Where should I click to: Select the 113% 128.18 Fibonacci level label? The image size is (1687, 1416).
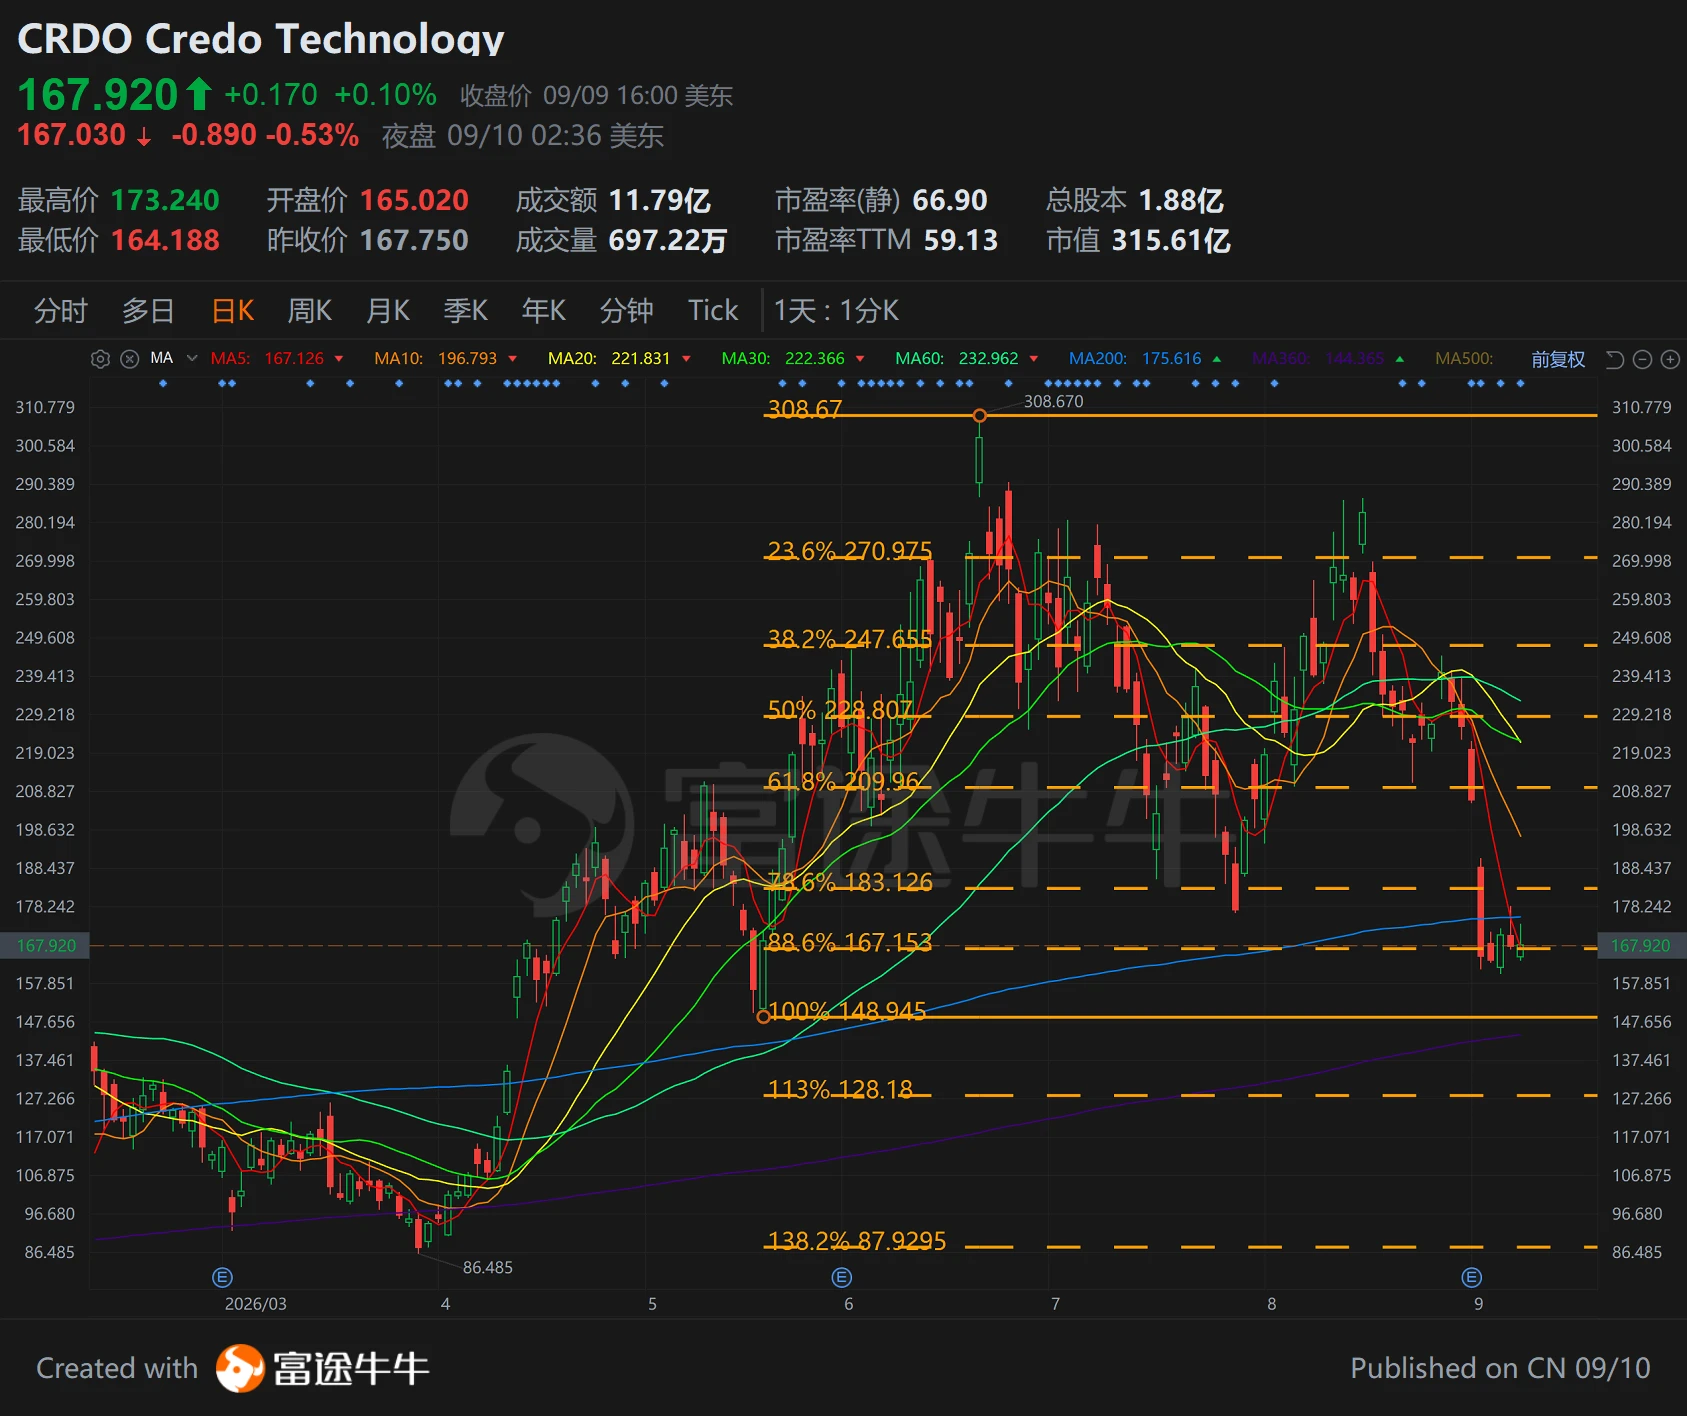840,1089
